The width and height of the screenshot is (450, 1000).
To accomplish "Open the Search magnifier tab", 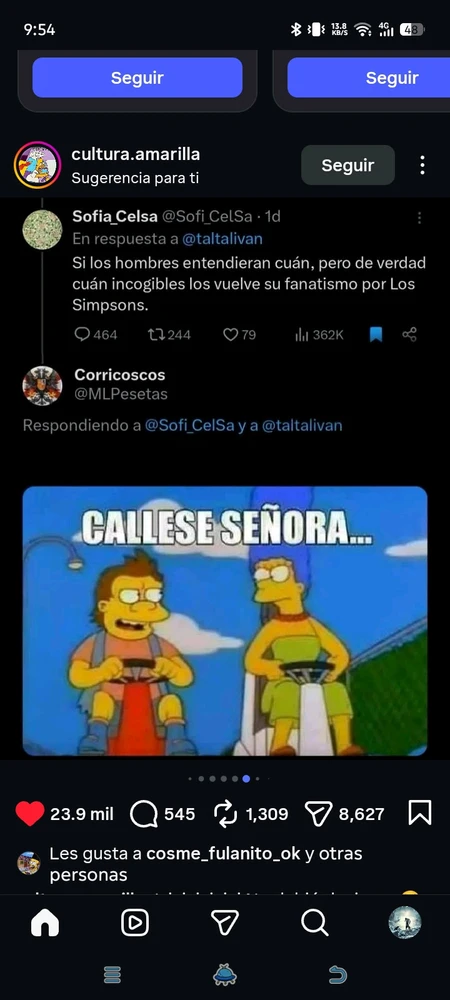I will (315, 922).
